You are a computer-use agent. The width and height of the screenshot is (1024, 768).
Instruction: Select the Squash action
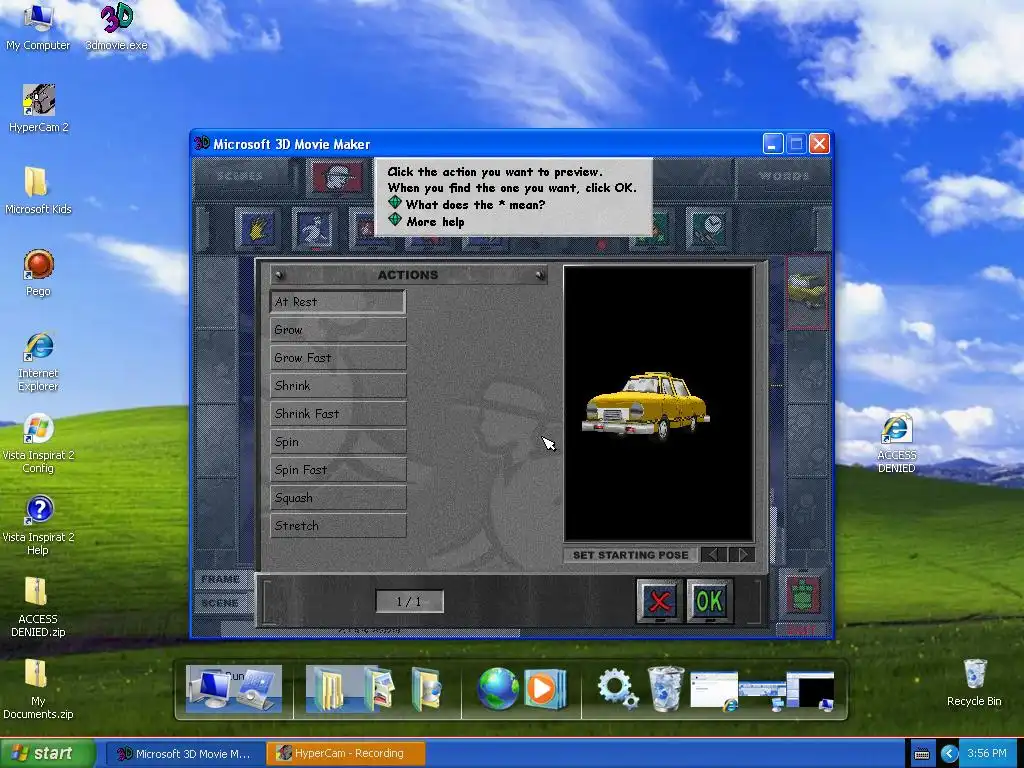point(338,498)
